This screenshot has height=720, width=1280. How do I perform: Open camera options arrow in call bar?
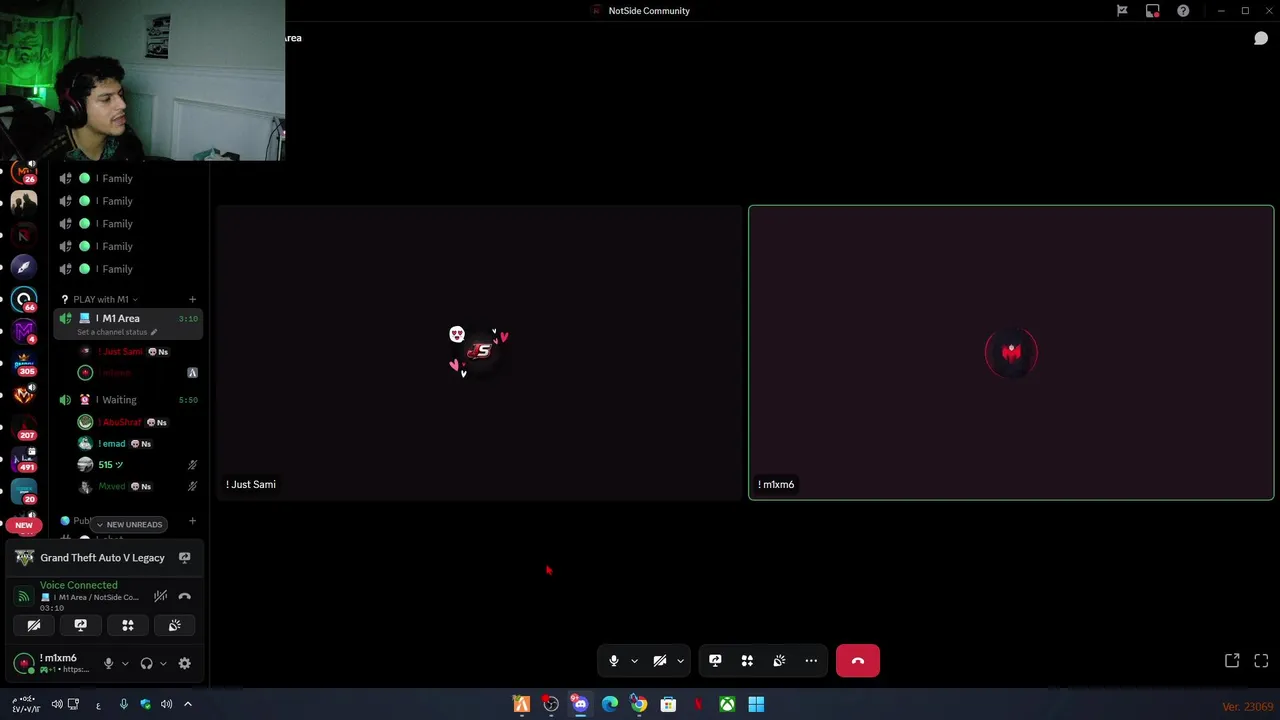(680, 661)
